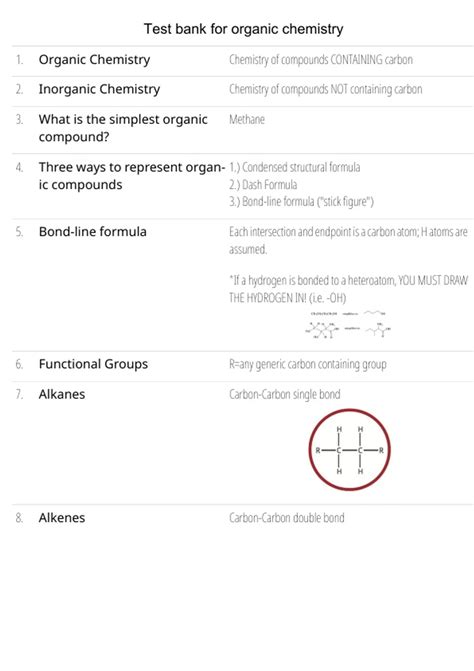Click the 'YOU MUST DRAW THE HYDROGEN IN' note
The height and width of the screenshot is (671, 474).
pyautogui.click(x=348, y=289)
